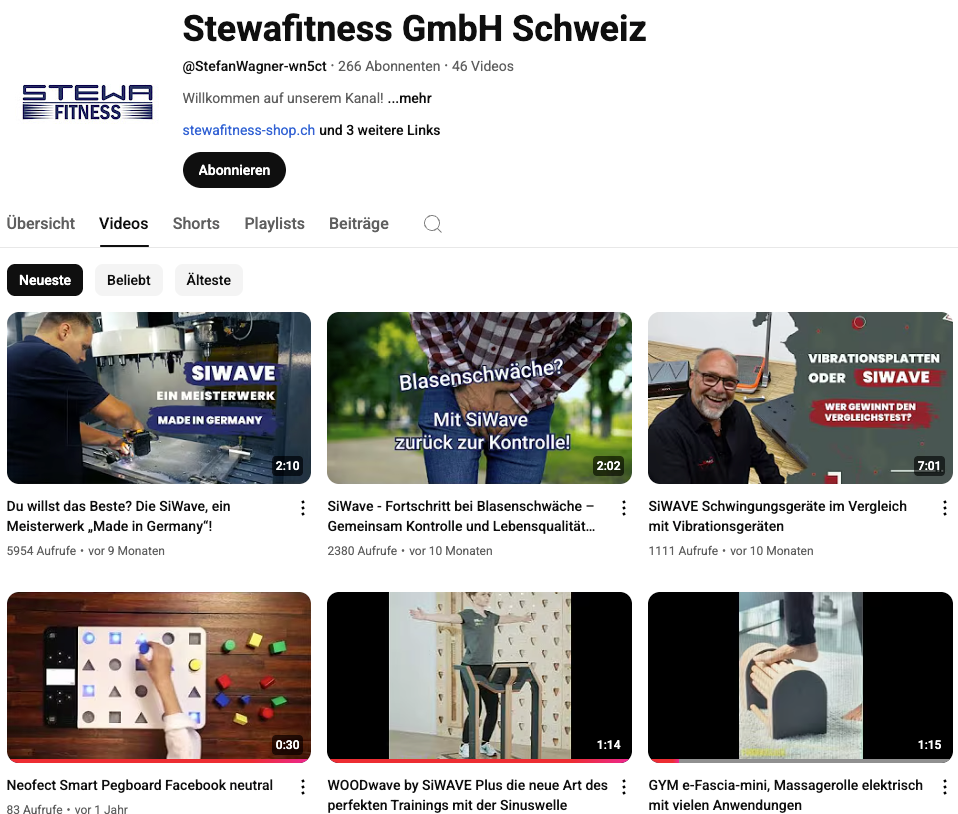Open the Vibrationsplatten oder SiWave thumbnail
Screen dimensions: 958x814
(800, 398)
